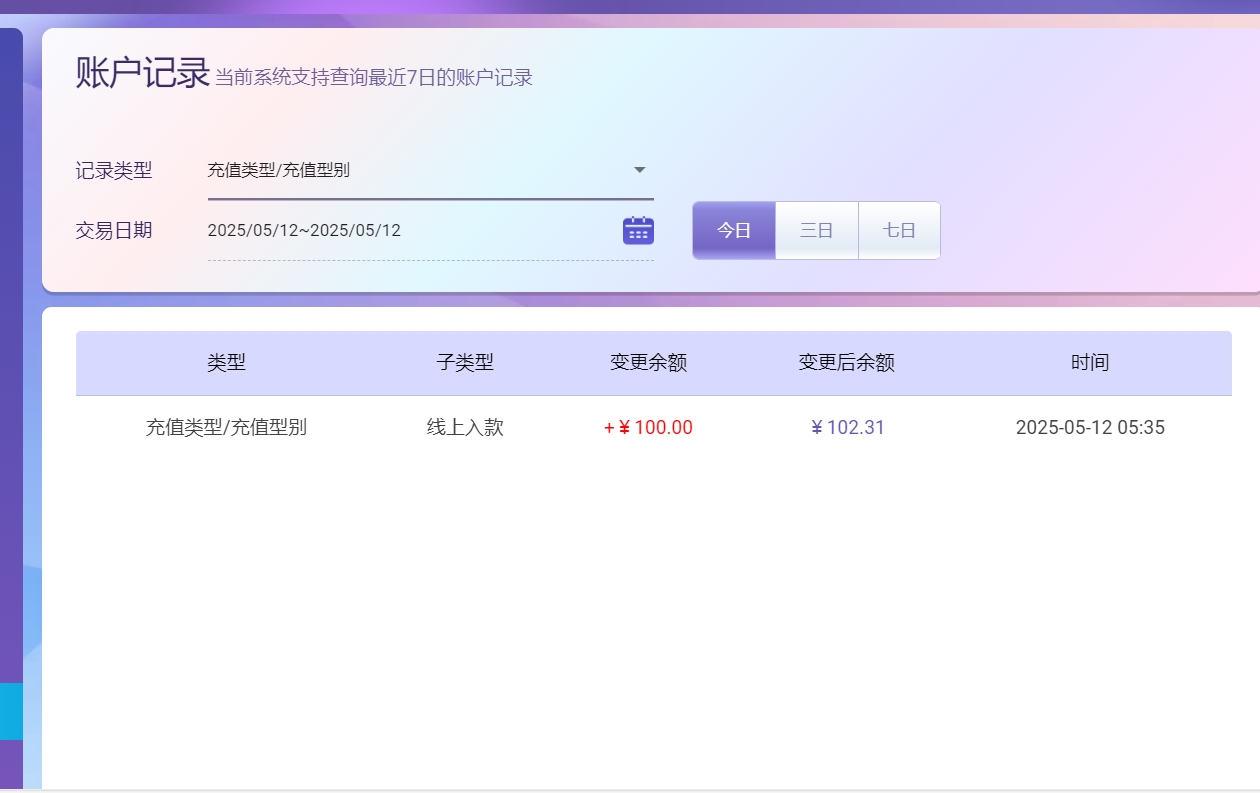Click the +¥100.00 change amount
Screen dimensions: 1260x793
(648, 428)
